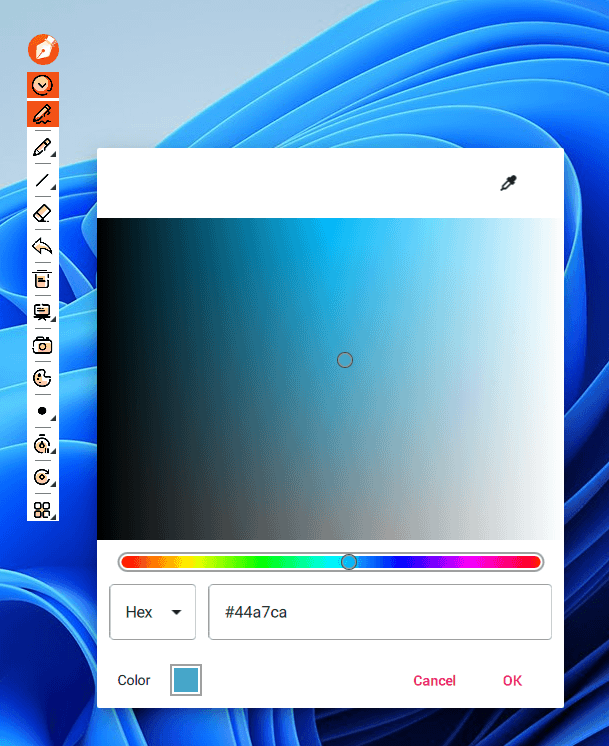Open the color palette icon
The image size is (609, 746).
(42, 378)
